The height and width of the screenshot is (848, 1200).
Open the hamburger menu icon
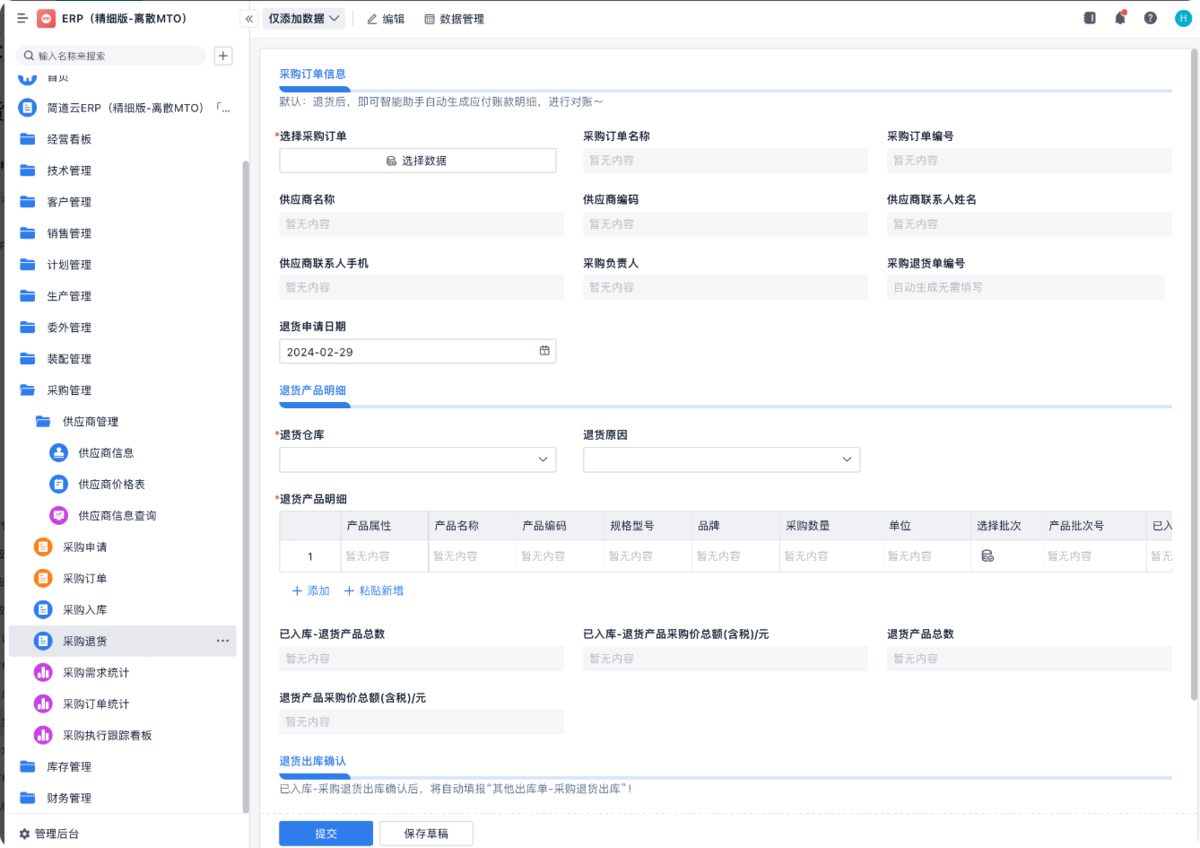pyautogui.click(x=22, y=18)
